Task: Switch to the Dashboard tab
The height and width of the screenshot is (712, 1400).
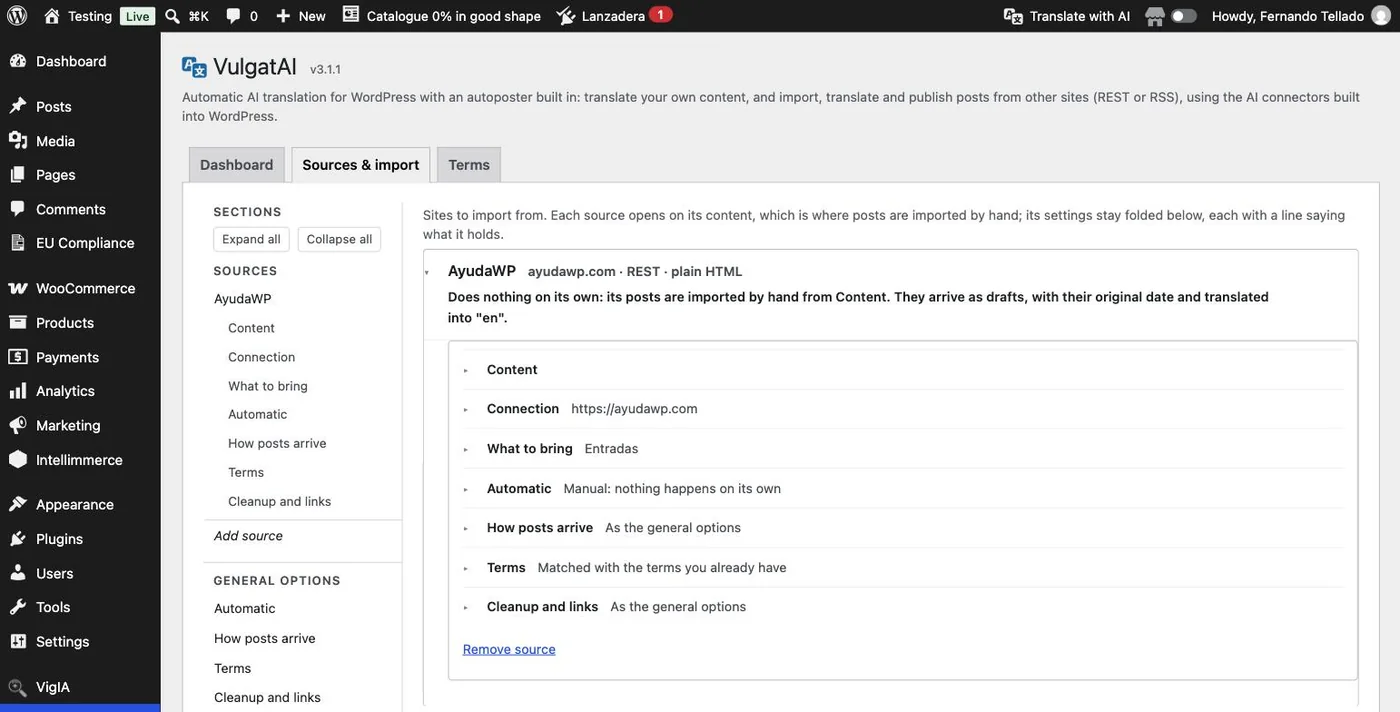Action: coord(237,165)
